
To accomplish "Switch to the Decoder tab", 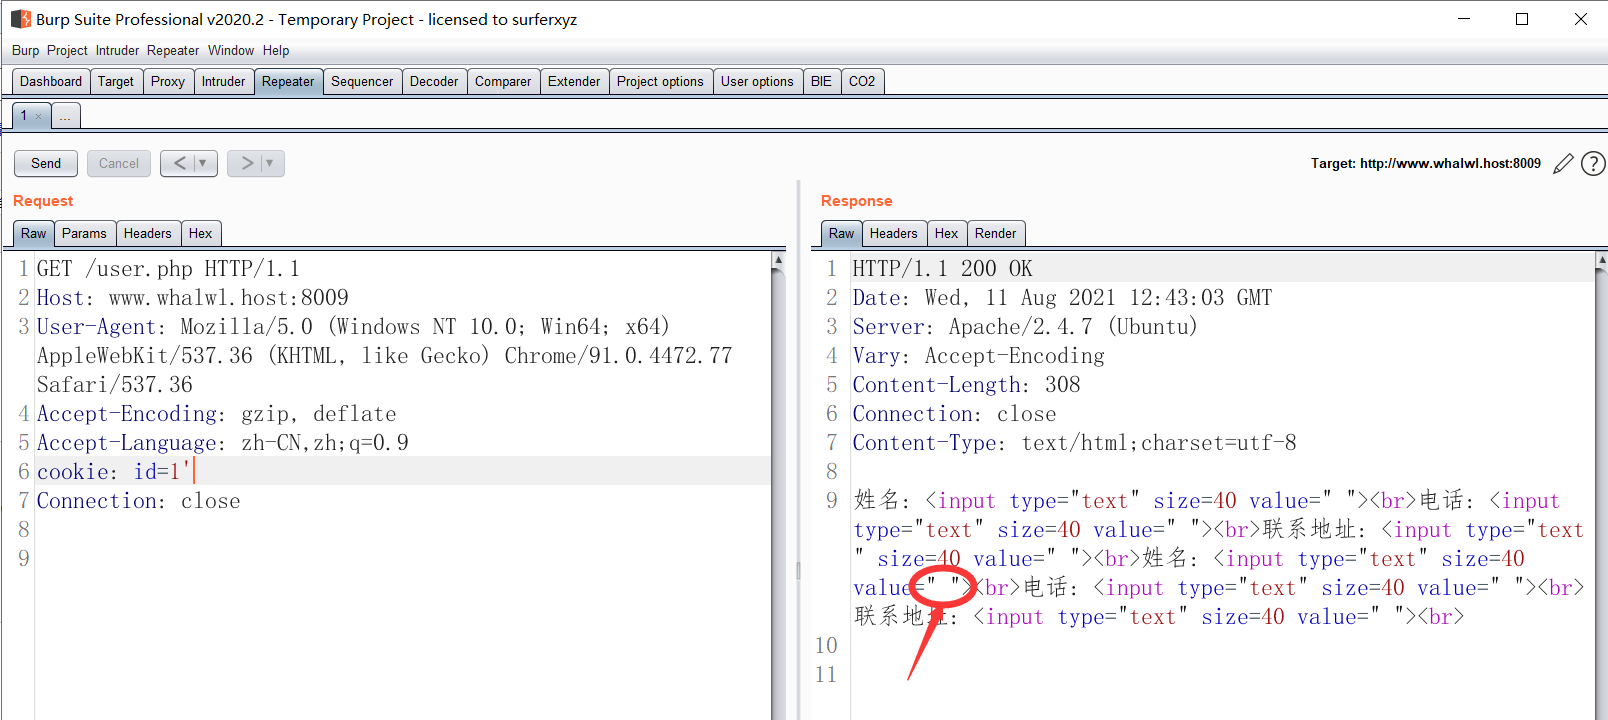I will (x=434, y=82).
